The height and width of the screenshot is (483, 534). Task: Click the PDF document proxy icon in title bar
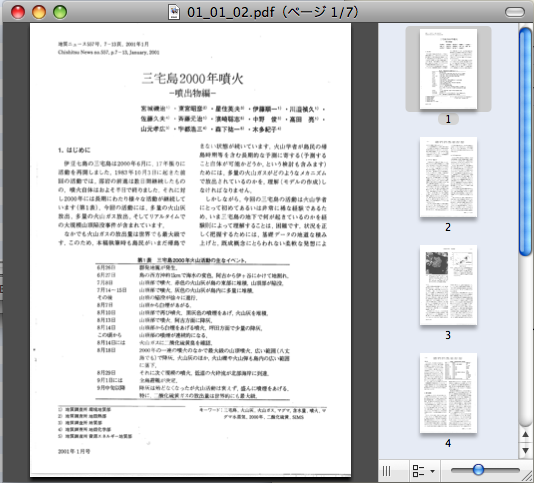click(x=174, y=12)
